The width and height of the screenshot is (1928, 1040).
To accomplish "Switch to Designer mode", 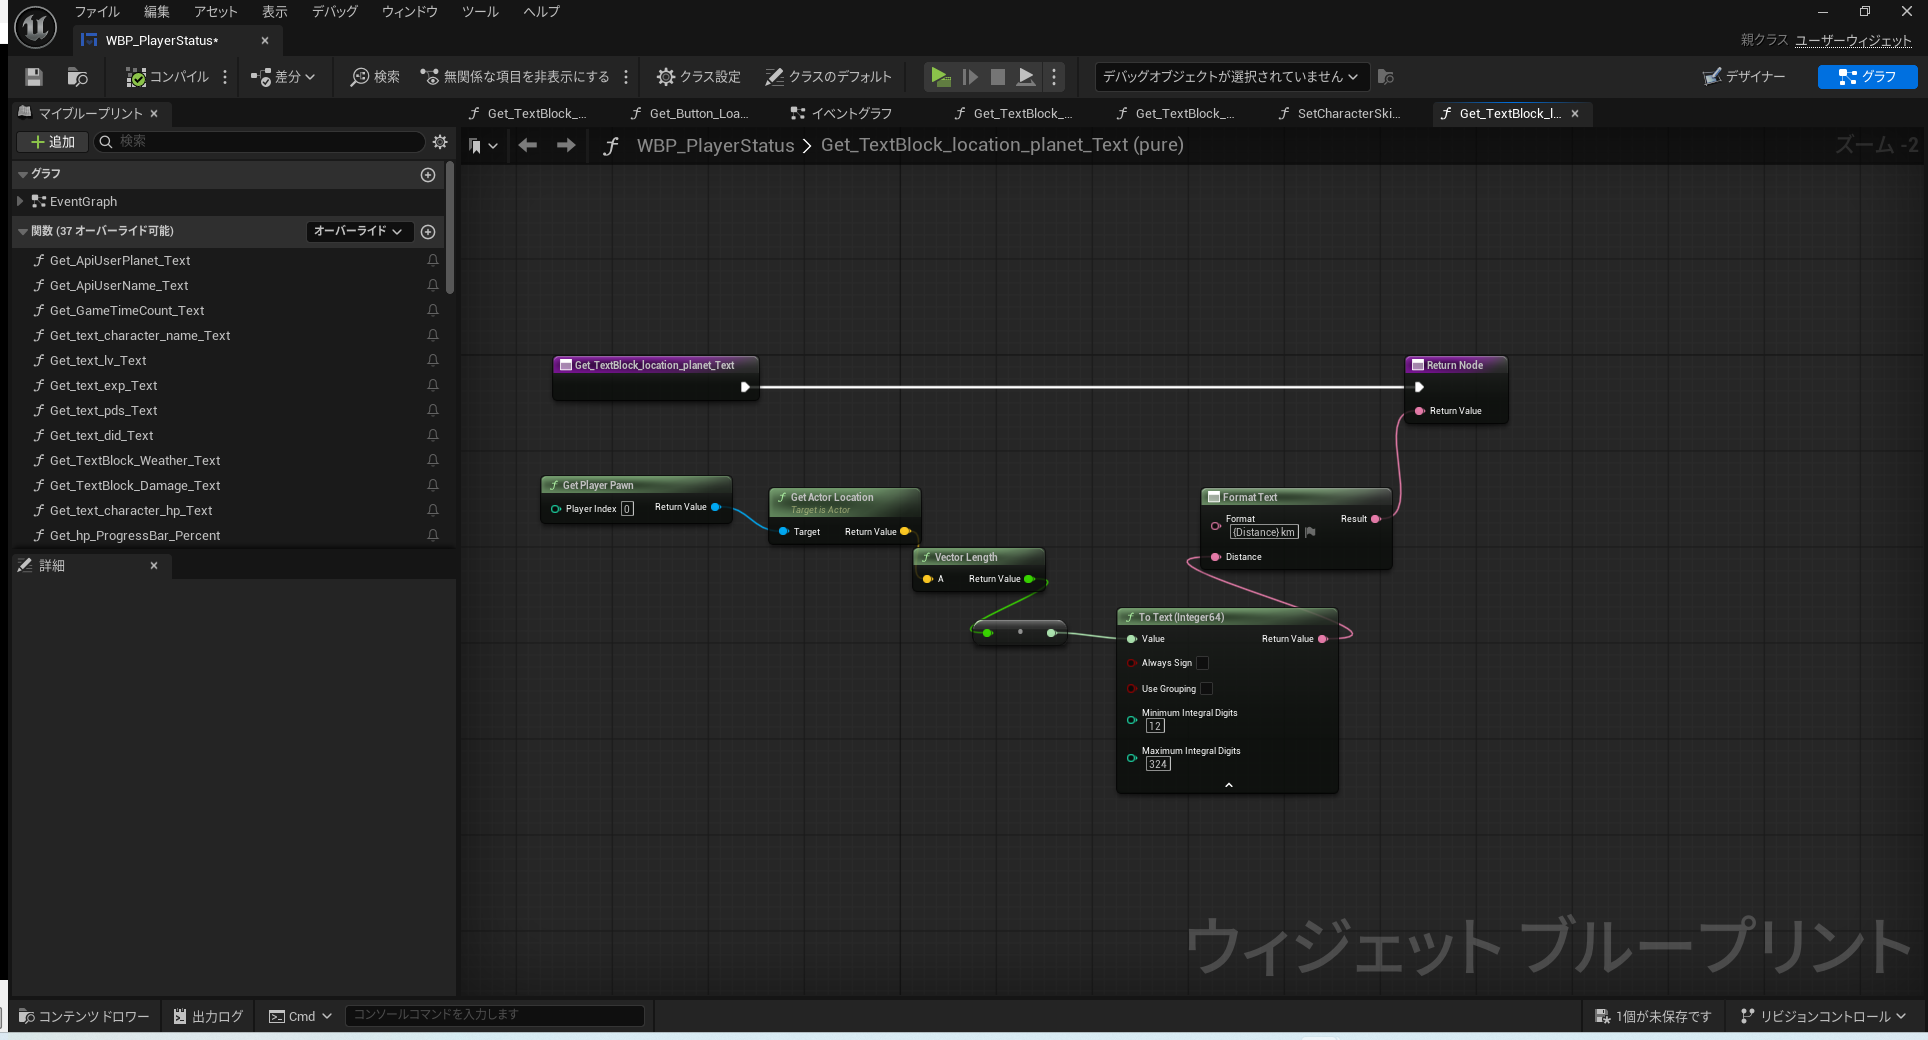I will 1744,77.
